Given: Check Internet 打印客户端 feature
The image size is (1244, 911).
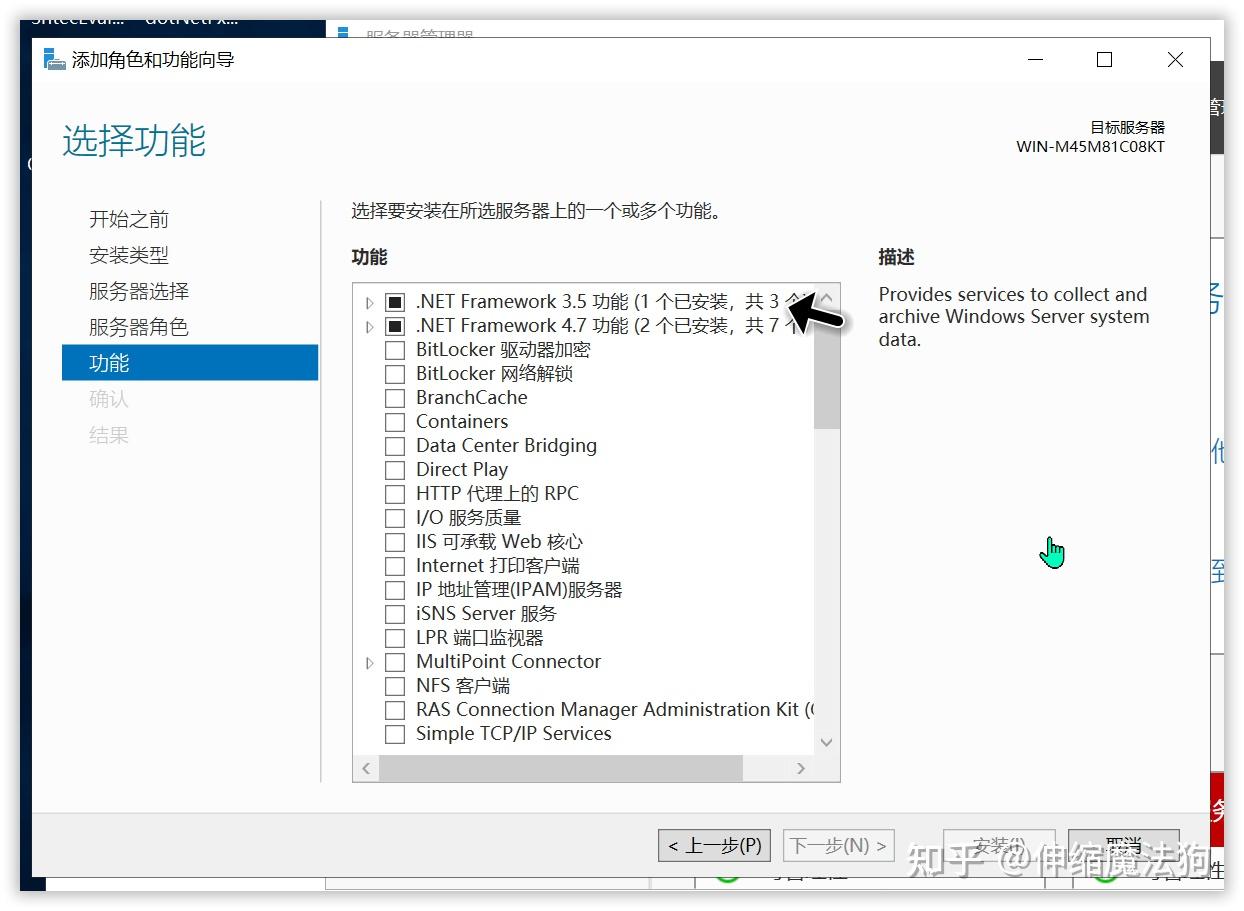Looking at the screenshot, I should pos(395,565).
